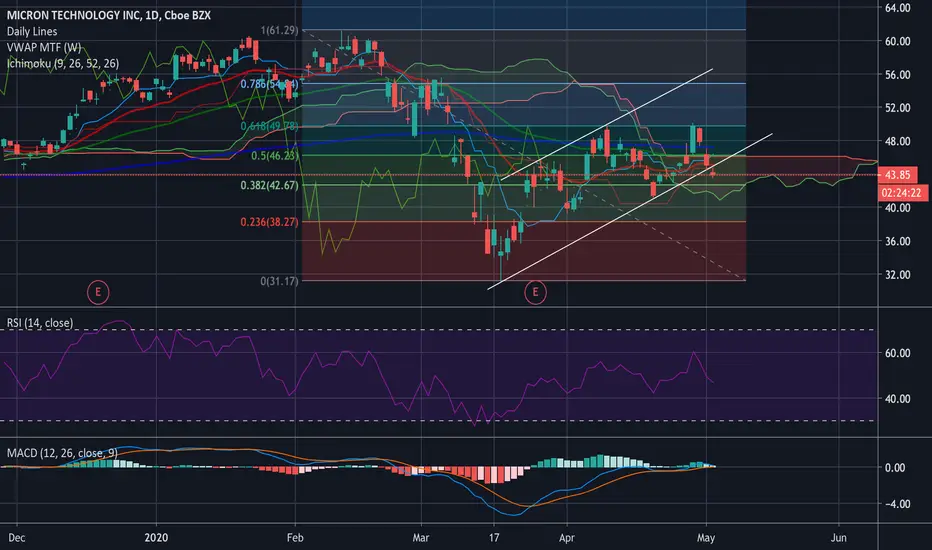The width and height of the screenshot is (932, 550).
Task: Click the 64.00 price axis label
Action: (898, 8)
